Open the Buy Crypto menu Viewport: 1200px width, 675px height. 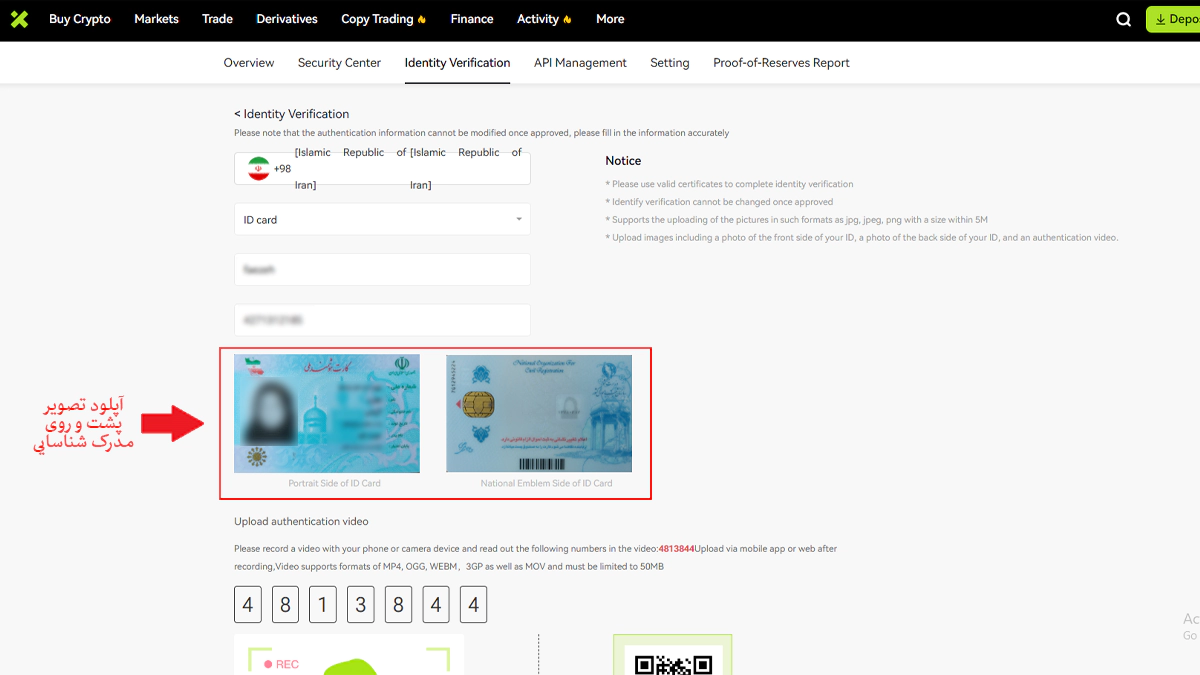pos(80,19)
